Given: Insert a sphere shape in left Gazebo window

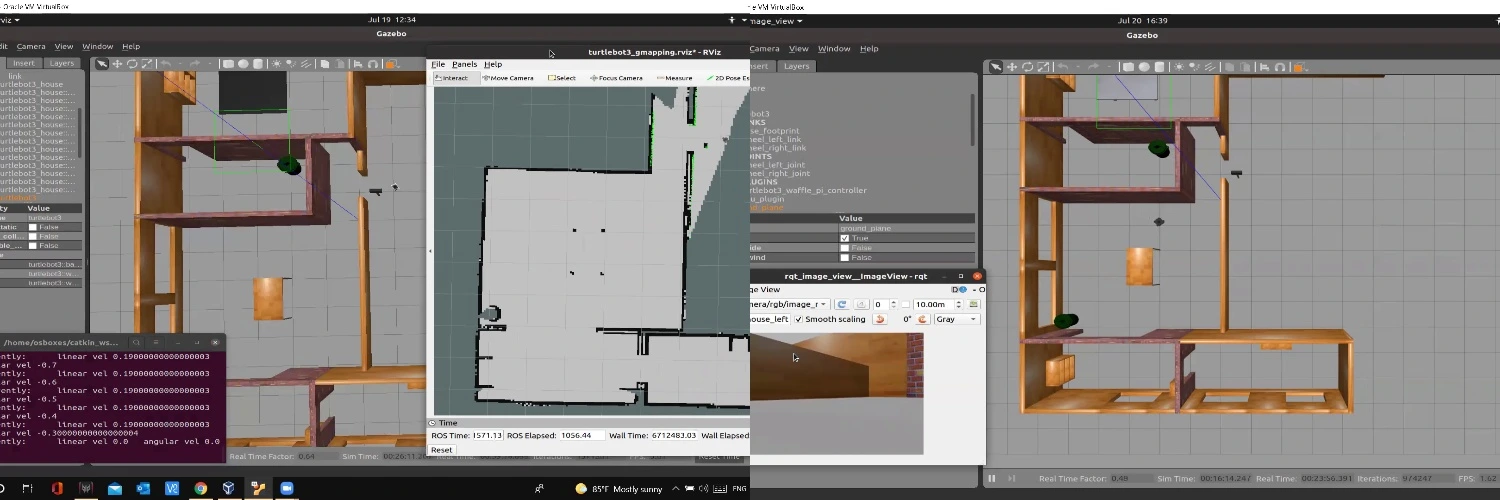Looking at the screenshot, I should (243, 64).
